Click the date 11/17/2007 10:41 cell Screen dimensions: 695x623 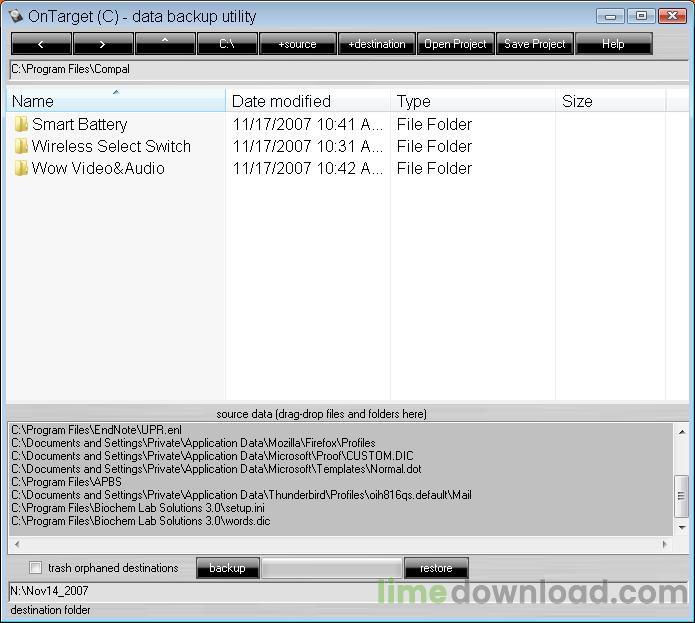click(308, 125)
